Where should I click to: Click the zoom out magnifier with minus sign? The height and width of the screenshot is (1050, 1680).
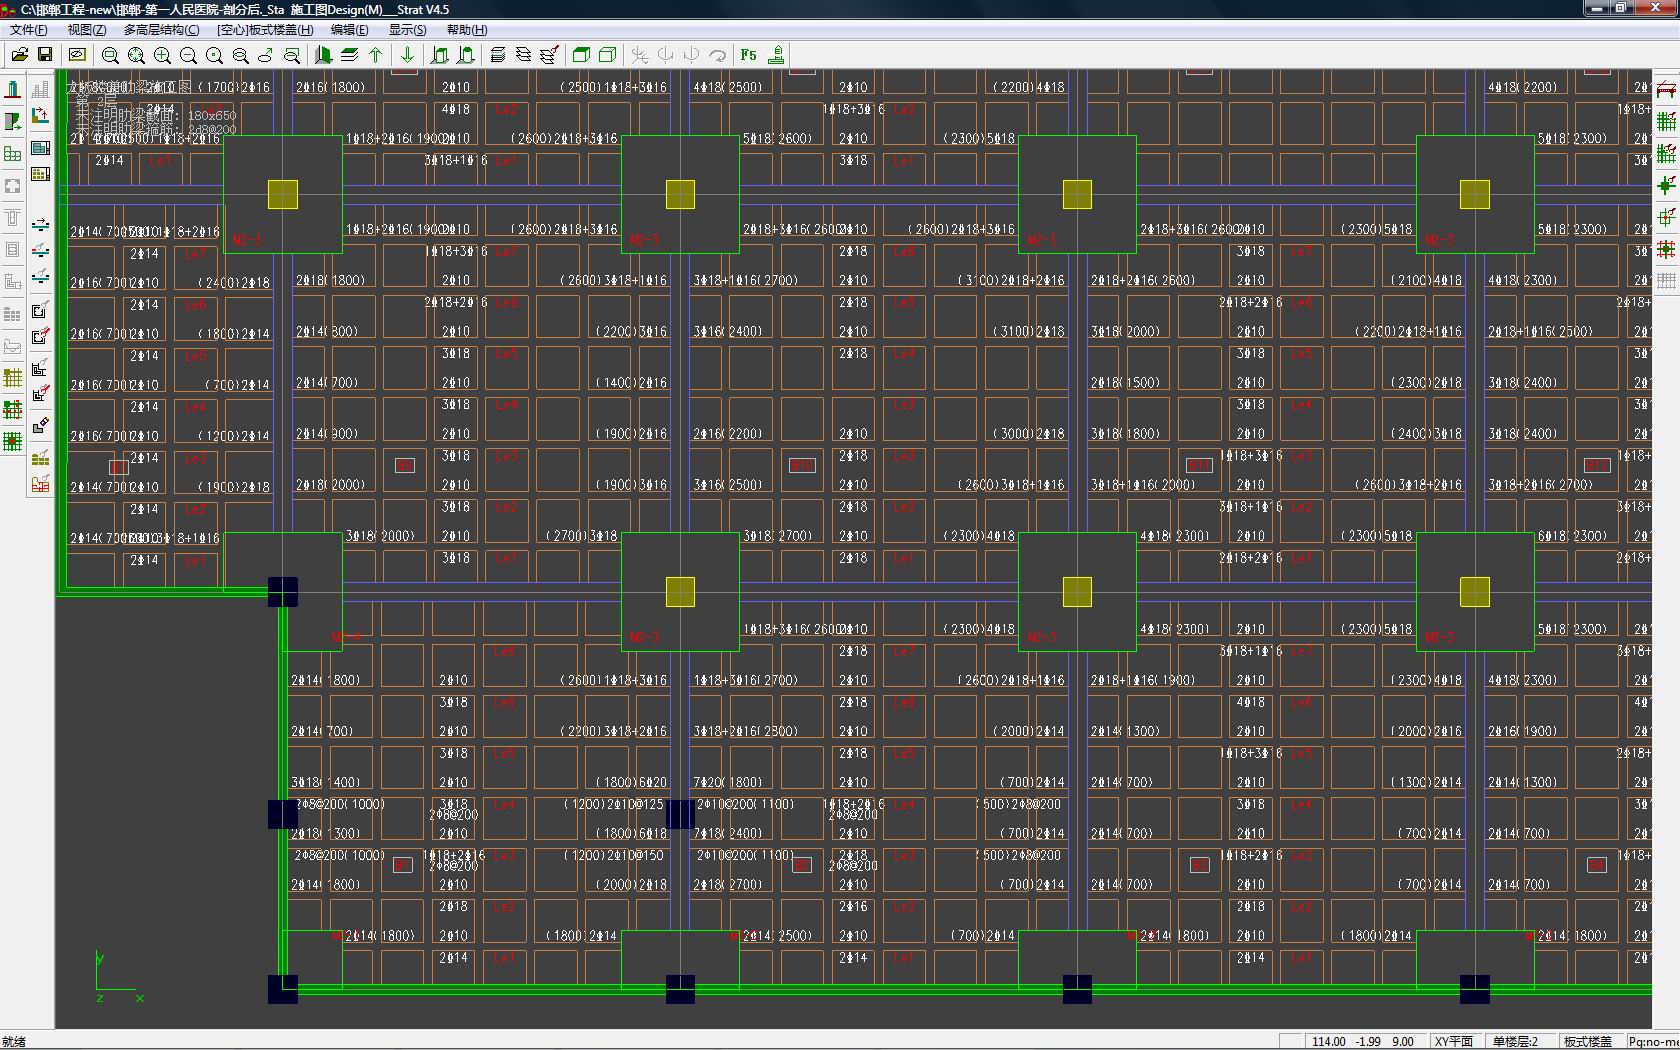(188, 56)
